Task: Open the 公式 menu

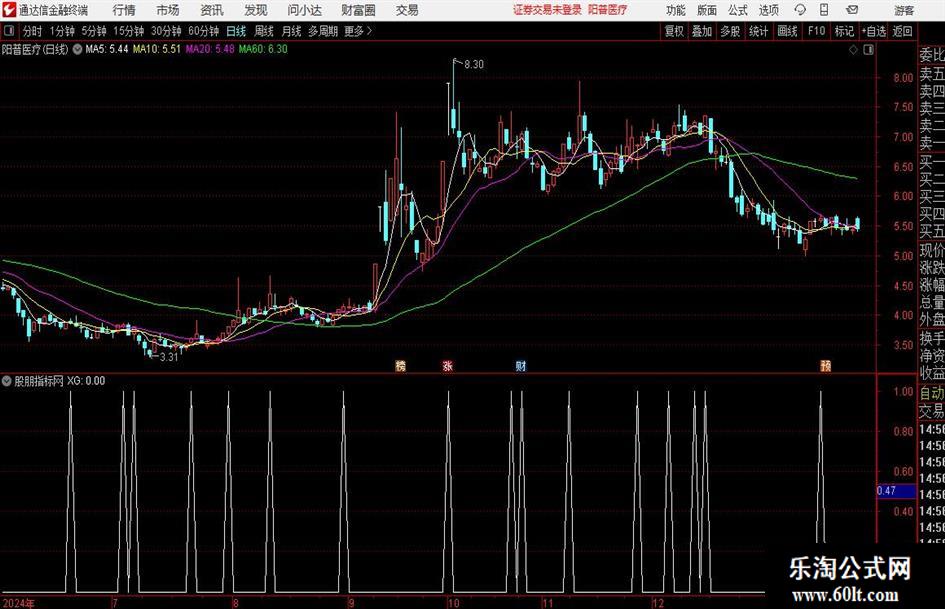Action: 738,10
